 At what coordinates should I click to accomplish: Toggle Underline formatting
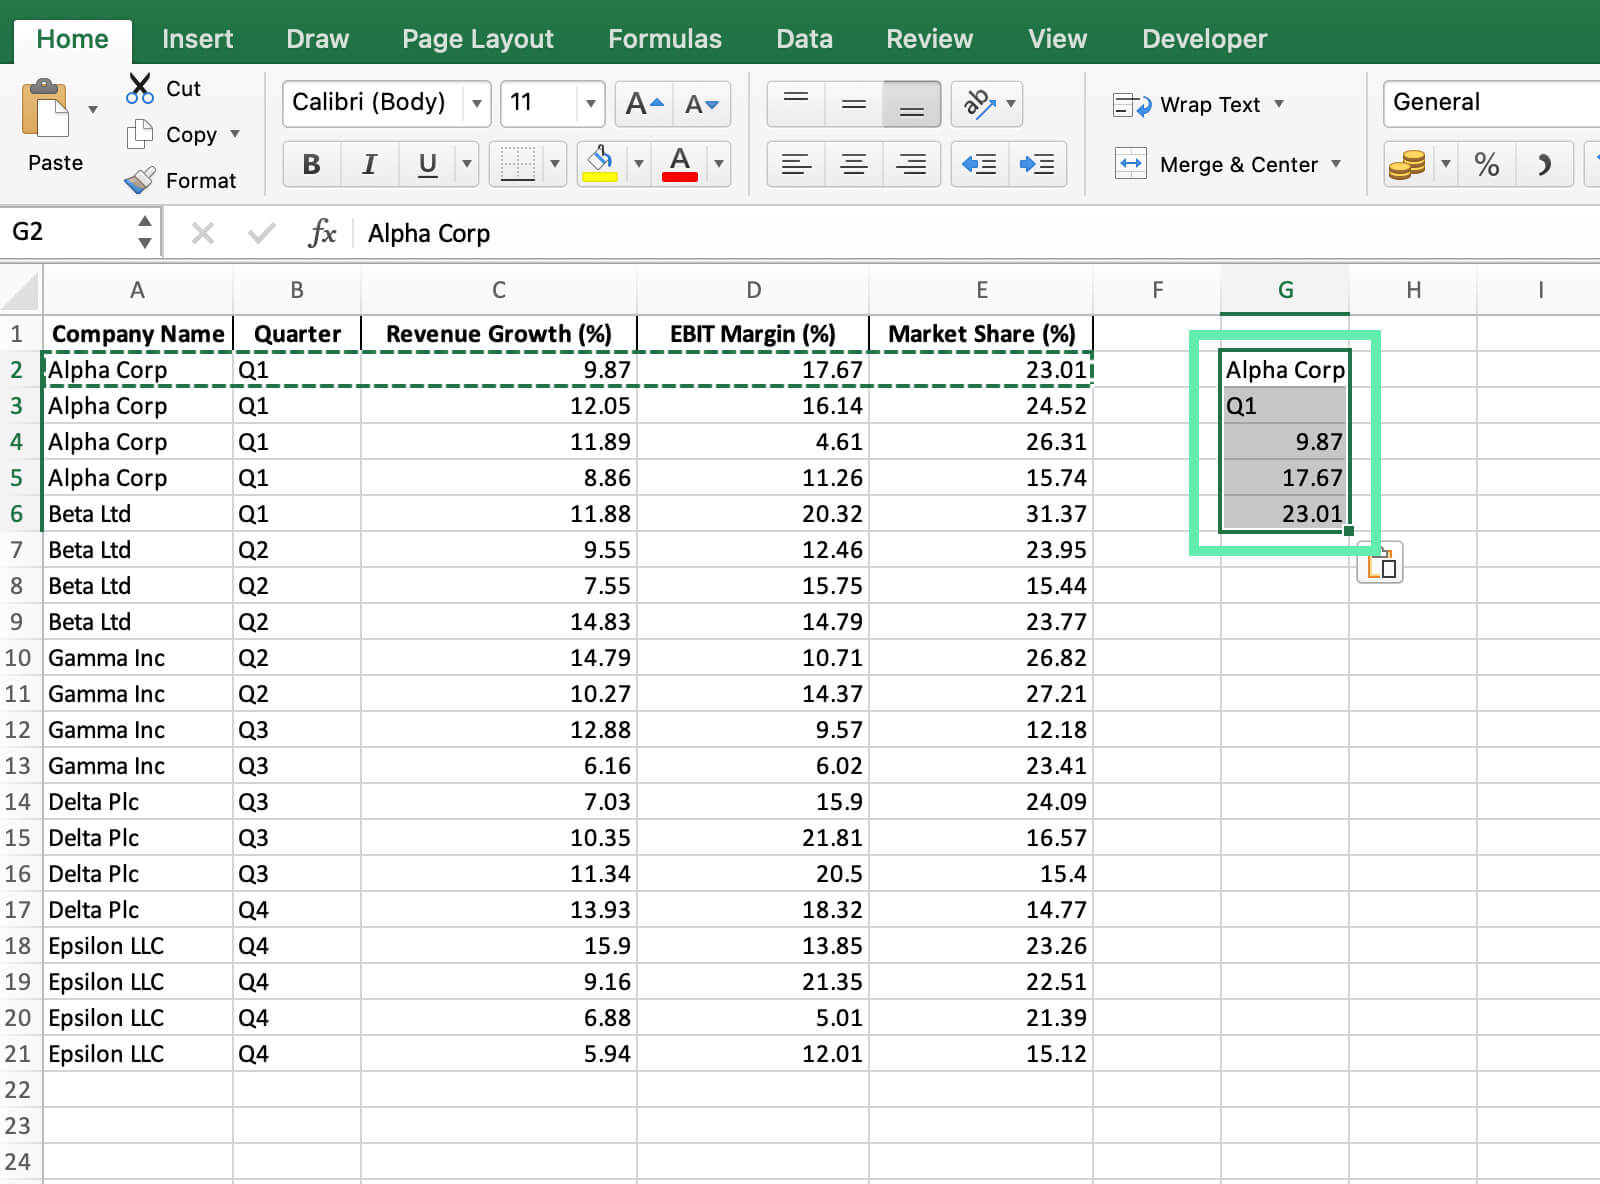tap(427, 164)
